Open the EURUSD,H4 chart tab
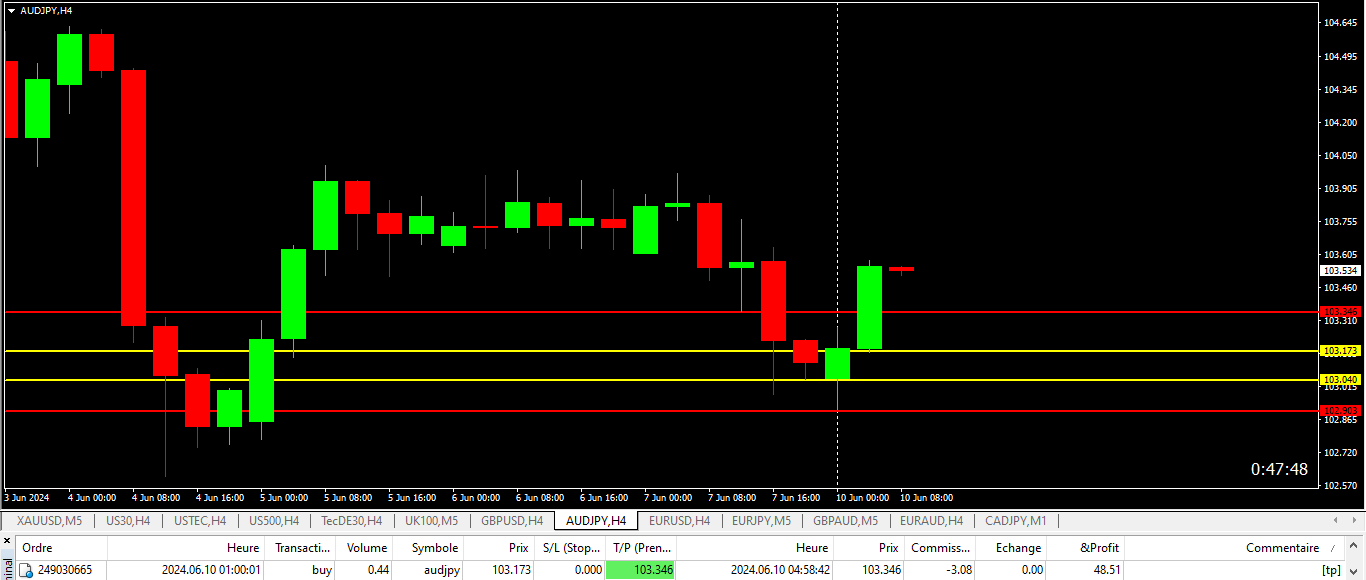 pyautogui.click(x=679, y=521)
